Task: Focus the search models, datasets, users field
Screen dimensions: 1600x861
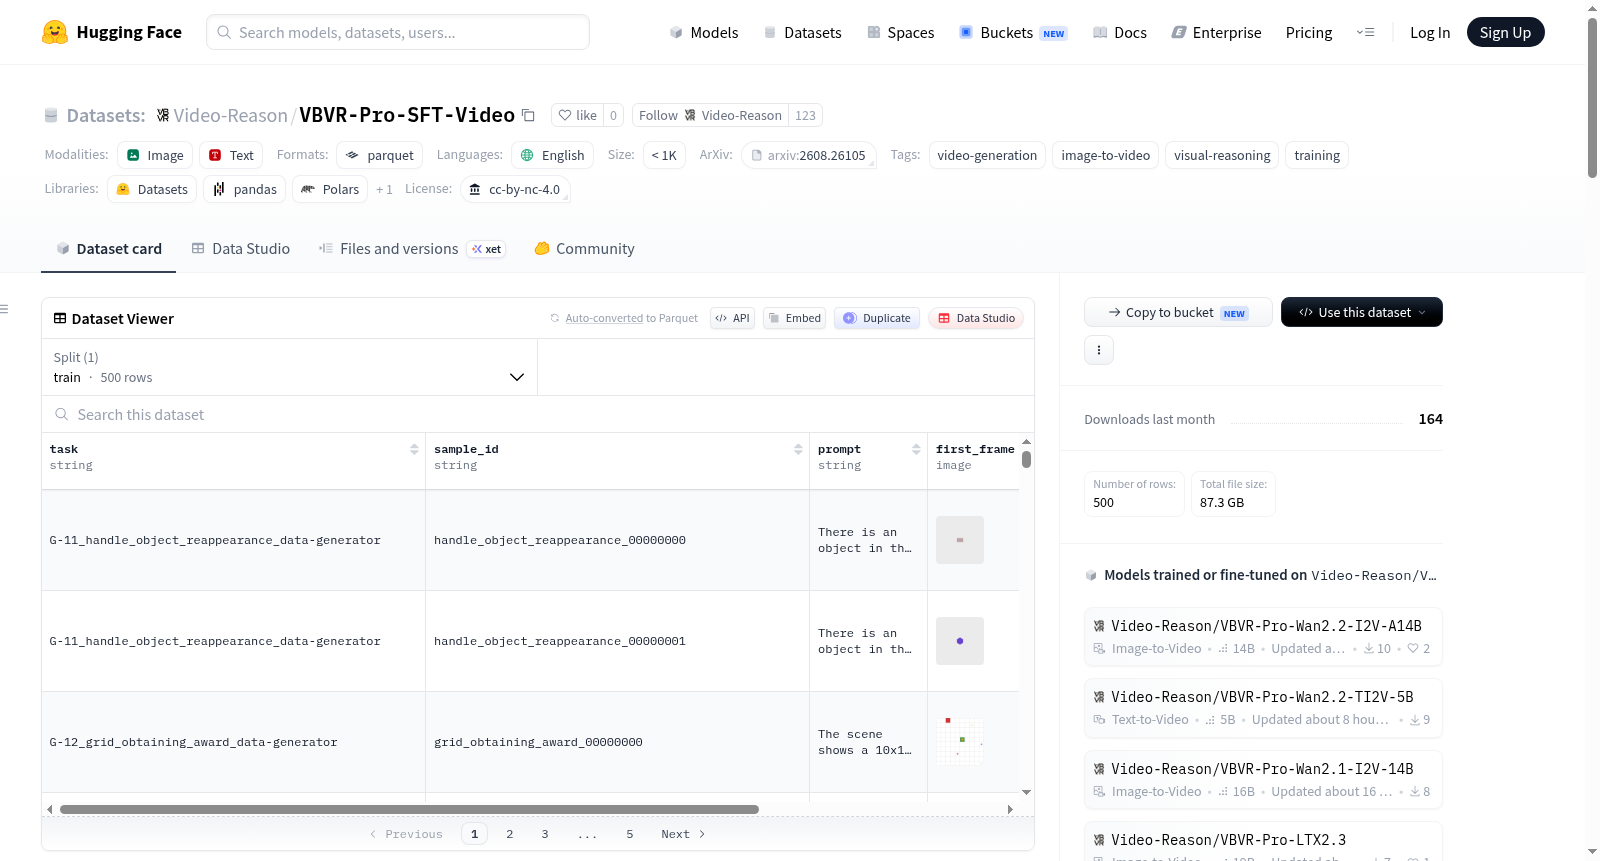Action: point(398,32)
